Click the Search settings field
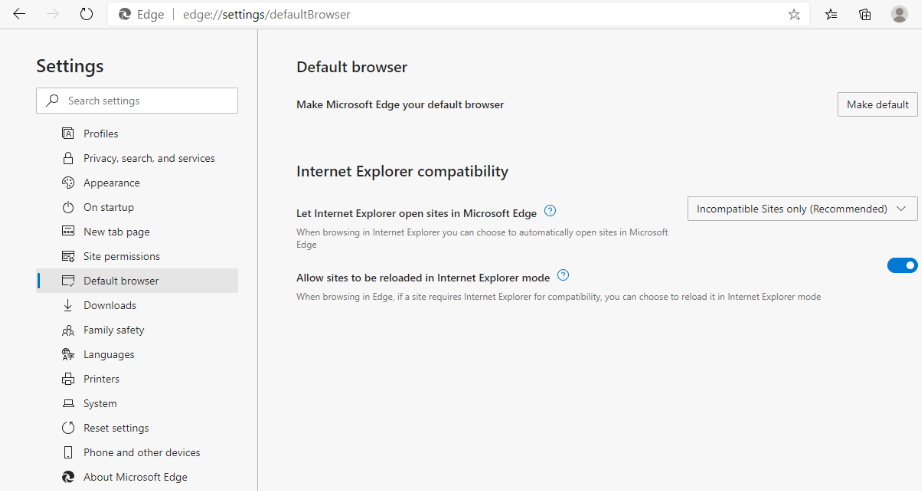 click(x=137, y=101)
